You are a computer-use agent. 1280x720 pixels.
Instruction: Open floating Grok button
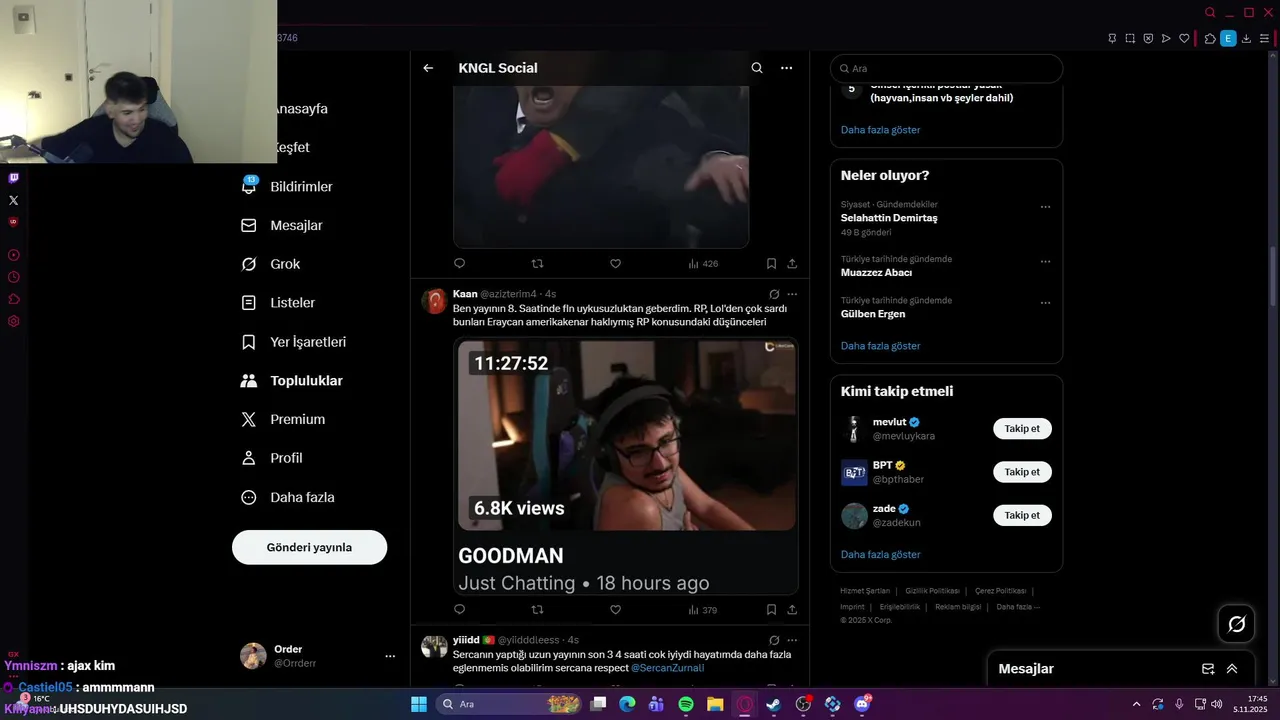pyautogui.click(x=1236, y=624)
